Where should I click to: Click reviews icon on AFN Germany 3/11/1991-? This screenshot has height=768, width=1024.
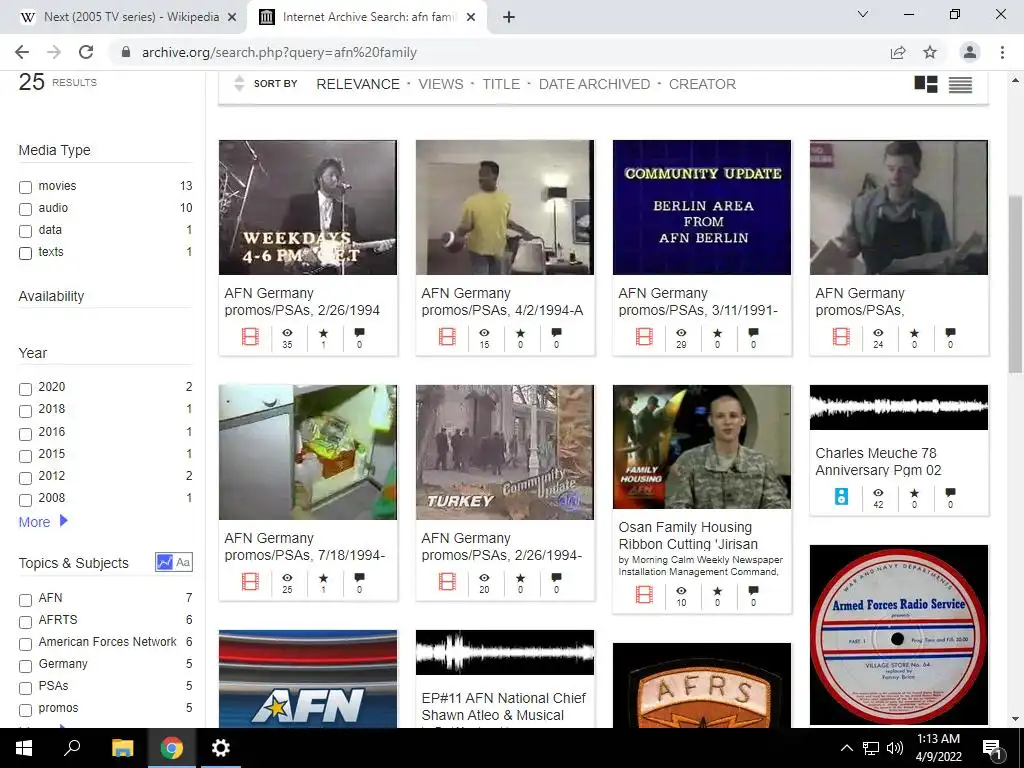[753, 333]
